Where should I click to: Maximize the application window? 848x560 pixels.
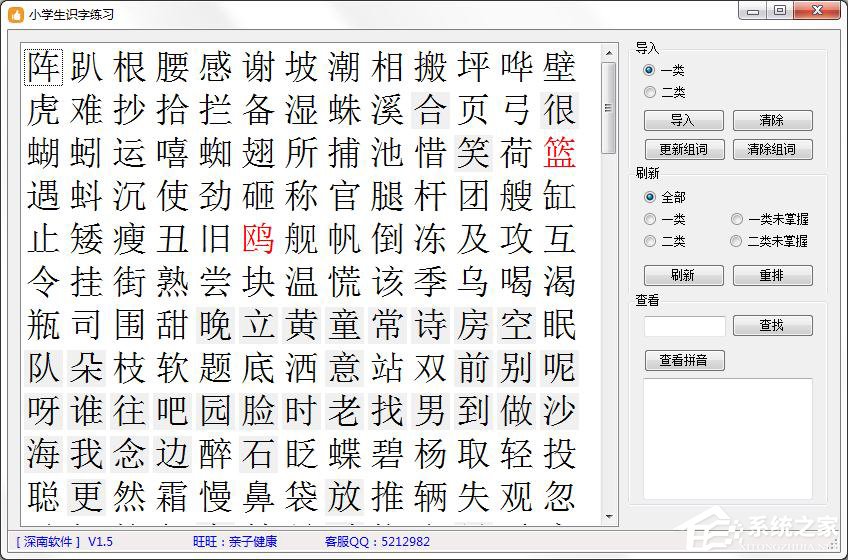(x=780, y=10)
